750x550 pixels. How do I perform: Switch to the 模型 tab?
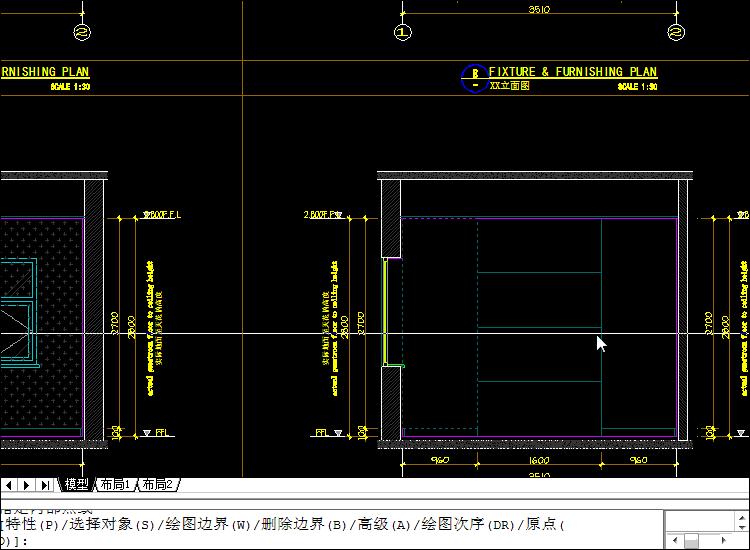77,484
